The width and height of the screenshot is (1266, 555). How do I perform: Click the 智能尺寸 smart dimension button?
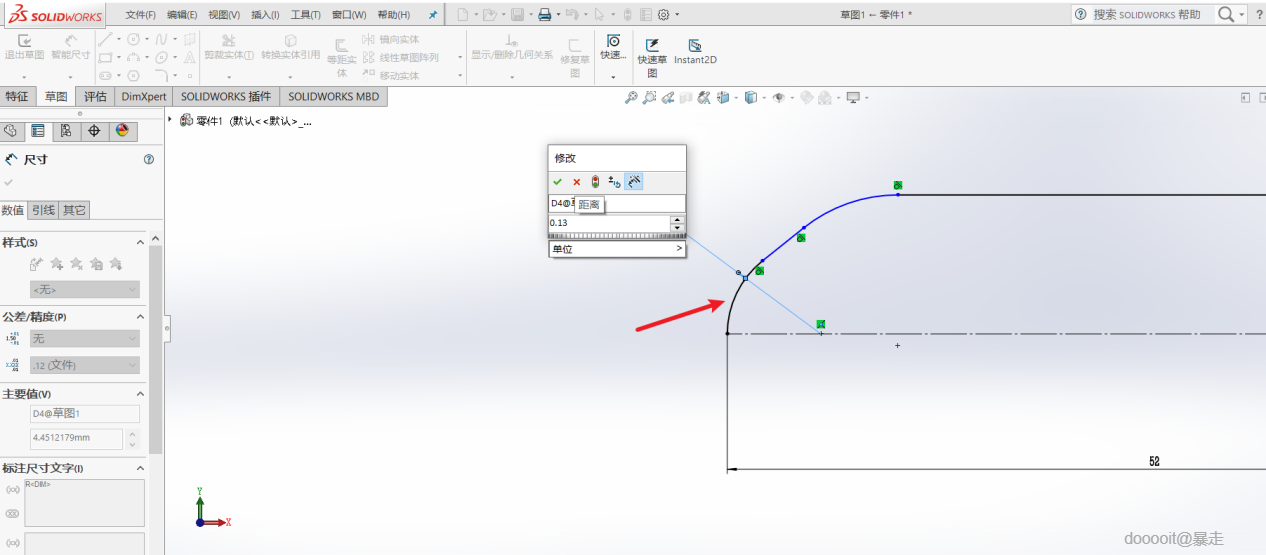pos(70,47)
